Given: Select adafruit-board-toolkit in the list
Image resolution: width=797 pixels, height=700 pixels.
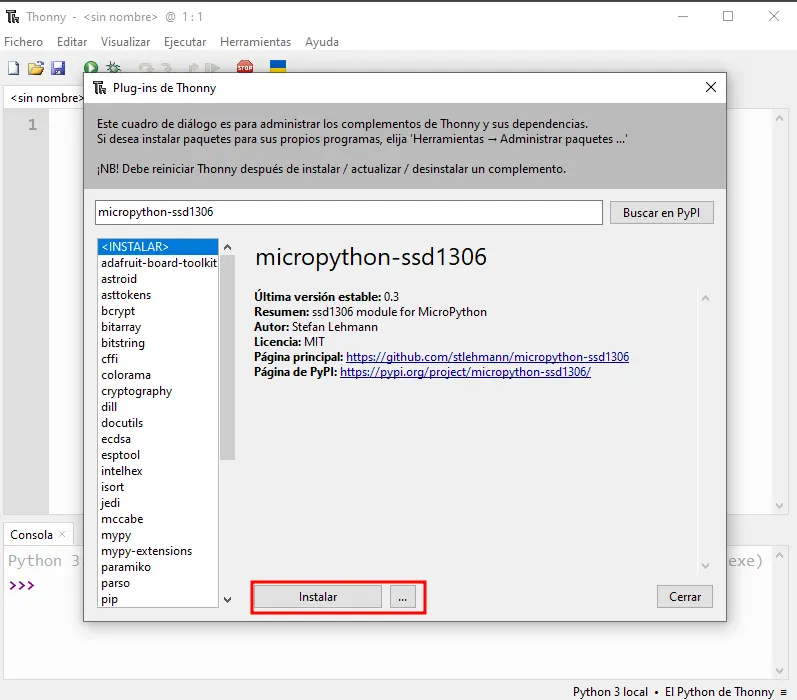Looking at the screenshot, I should pos(159,263).
